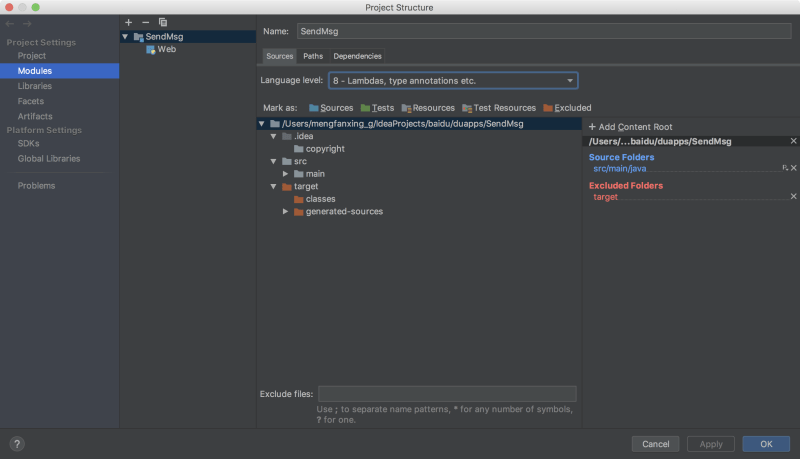Collapse the src folder node

[x=273, y=161]
